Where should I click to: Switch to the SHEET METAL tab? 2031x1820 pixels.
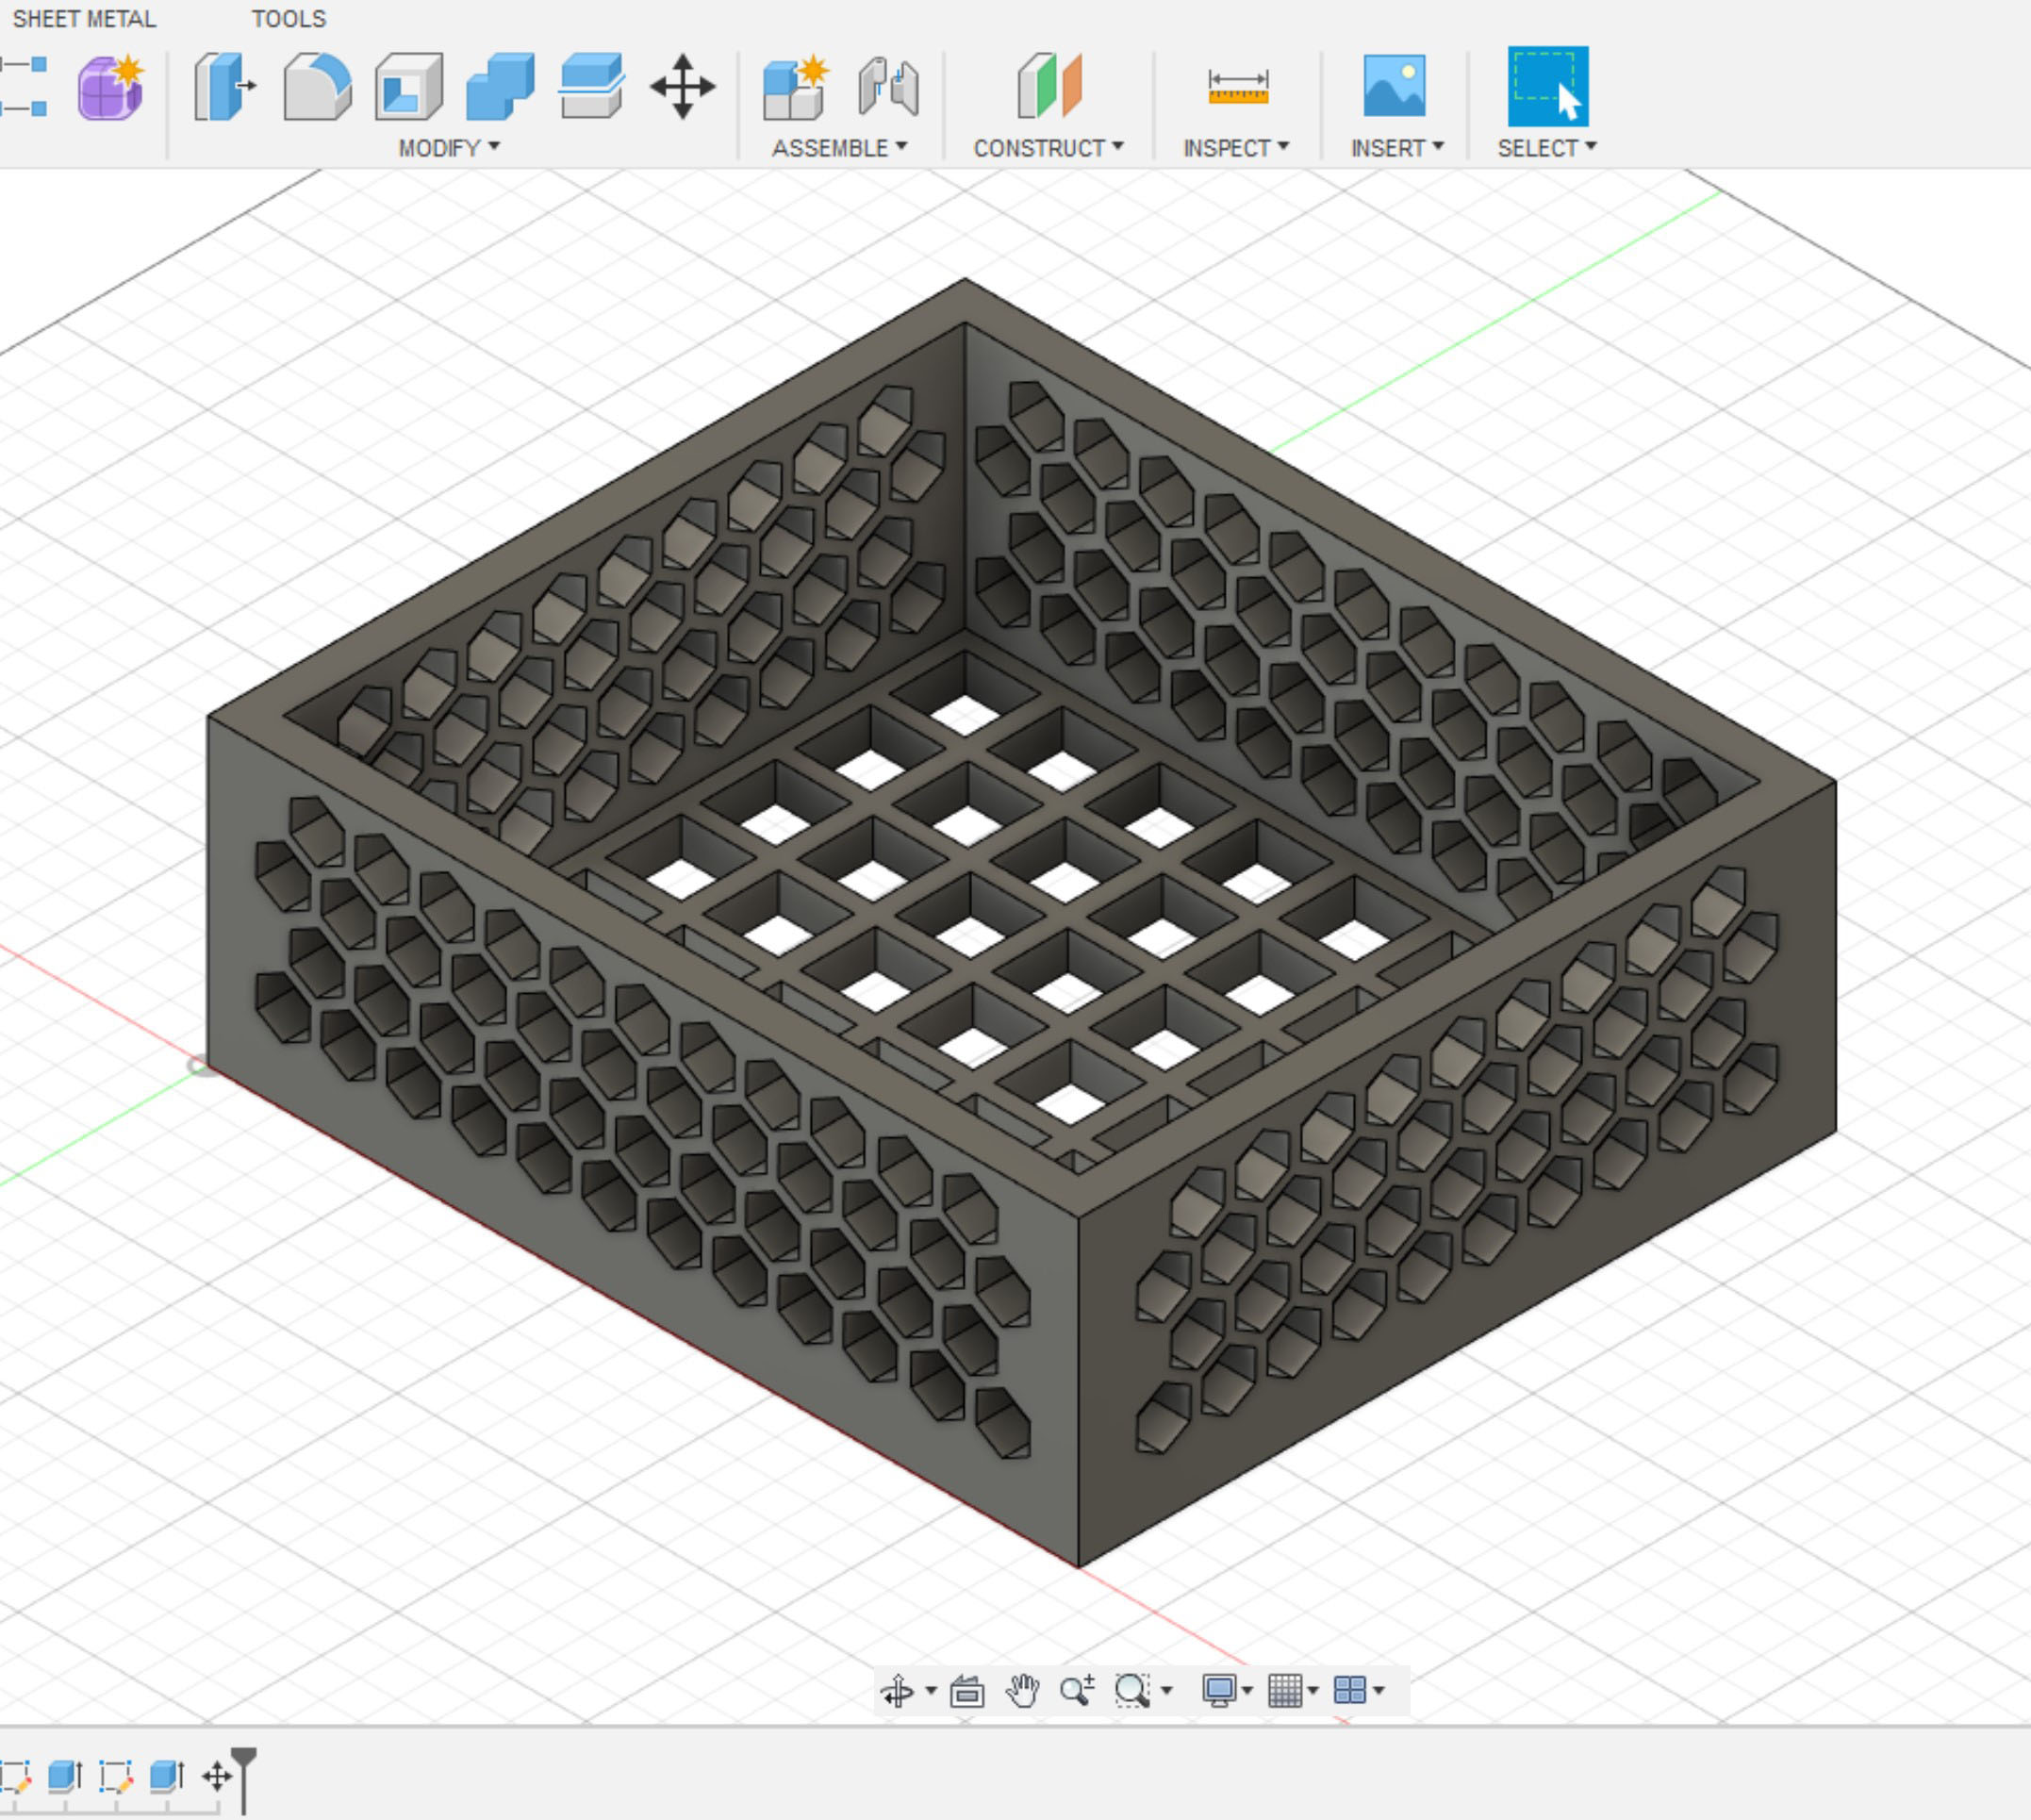click(84, 19)
